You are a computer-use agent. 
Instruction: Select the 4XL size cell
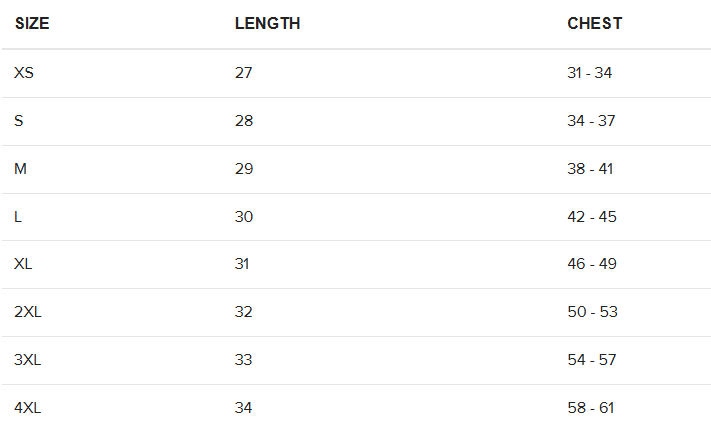[27, 408]
